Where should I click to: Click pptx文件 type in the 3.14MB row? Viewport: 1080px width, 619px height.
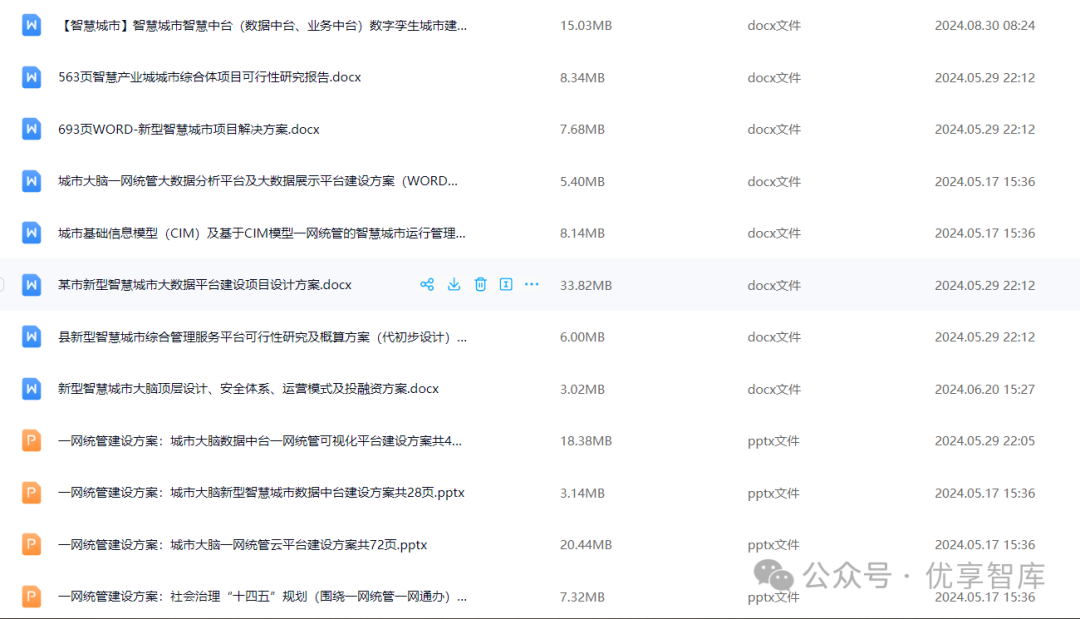(x=773, y=493)
